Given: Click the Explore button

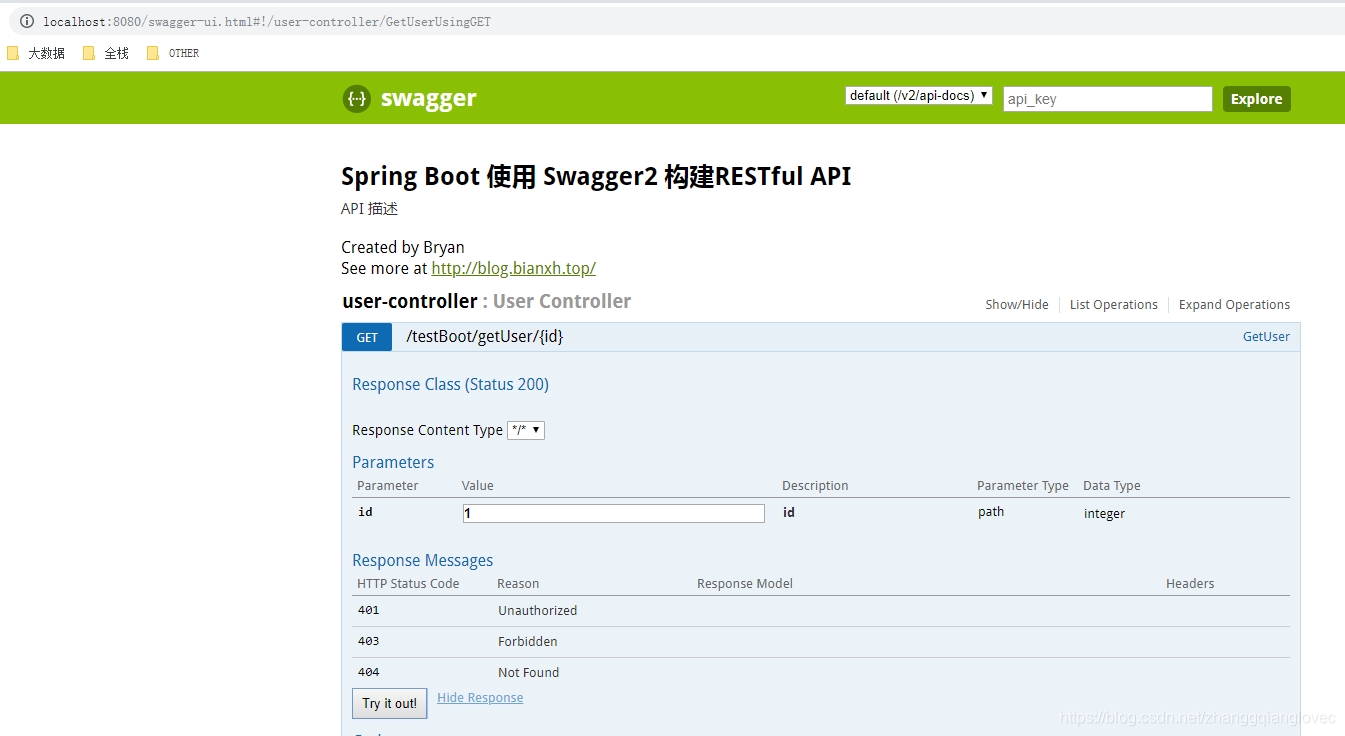Looking at the screenshot, I should click(1257, 99).
